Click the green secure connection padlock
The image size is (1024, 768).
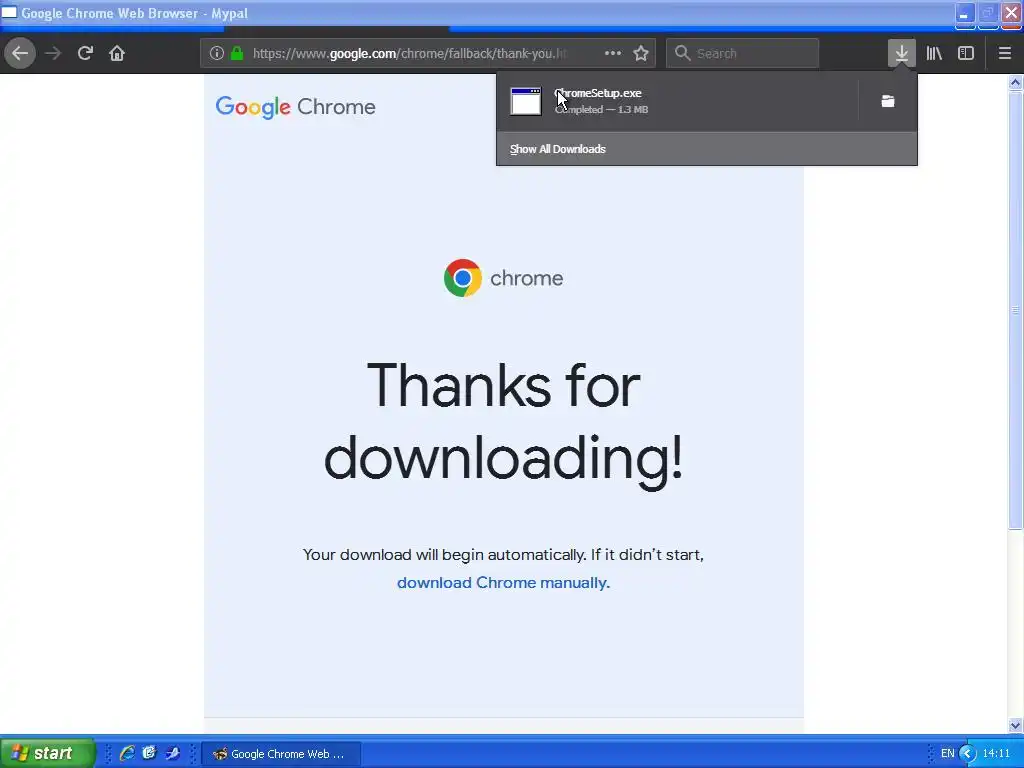coord(237,54)
